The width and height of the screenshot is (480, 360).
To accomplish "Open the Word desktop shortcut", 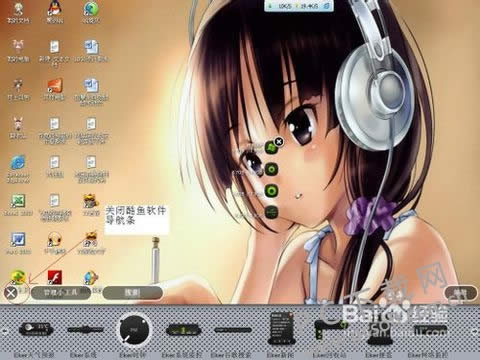I will [x=18, y=239].
